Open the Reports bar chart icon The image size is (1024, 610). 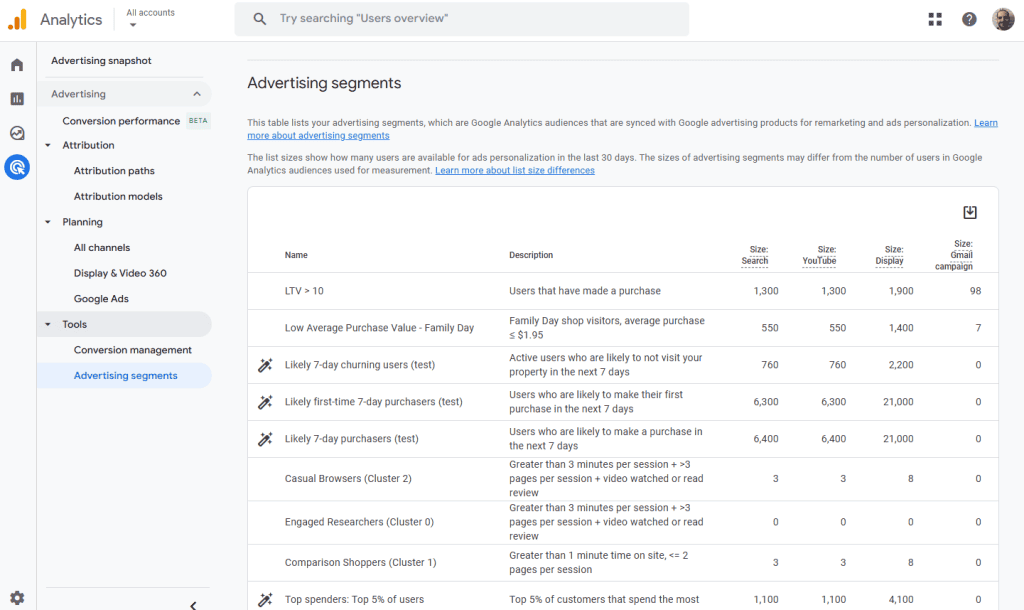[17, 99]
